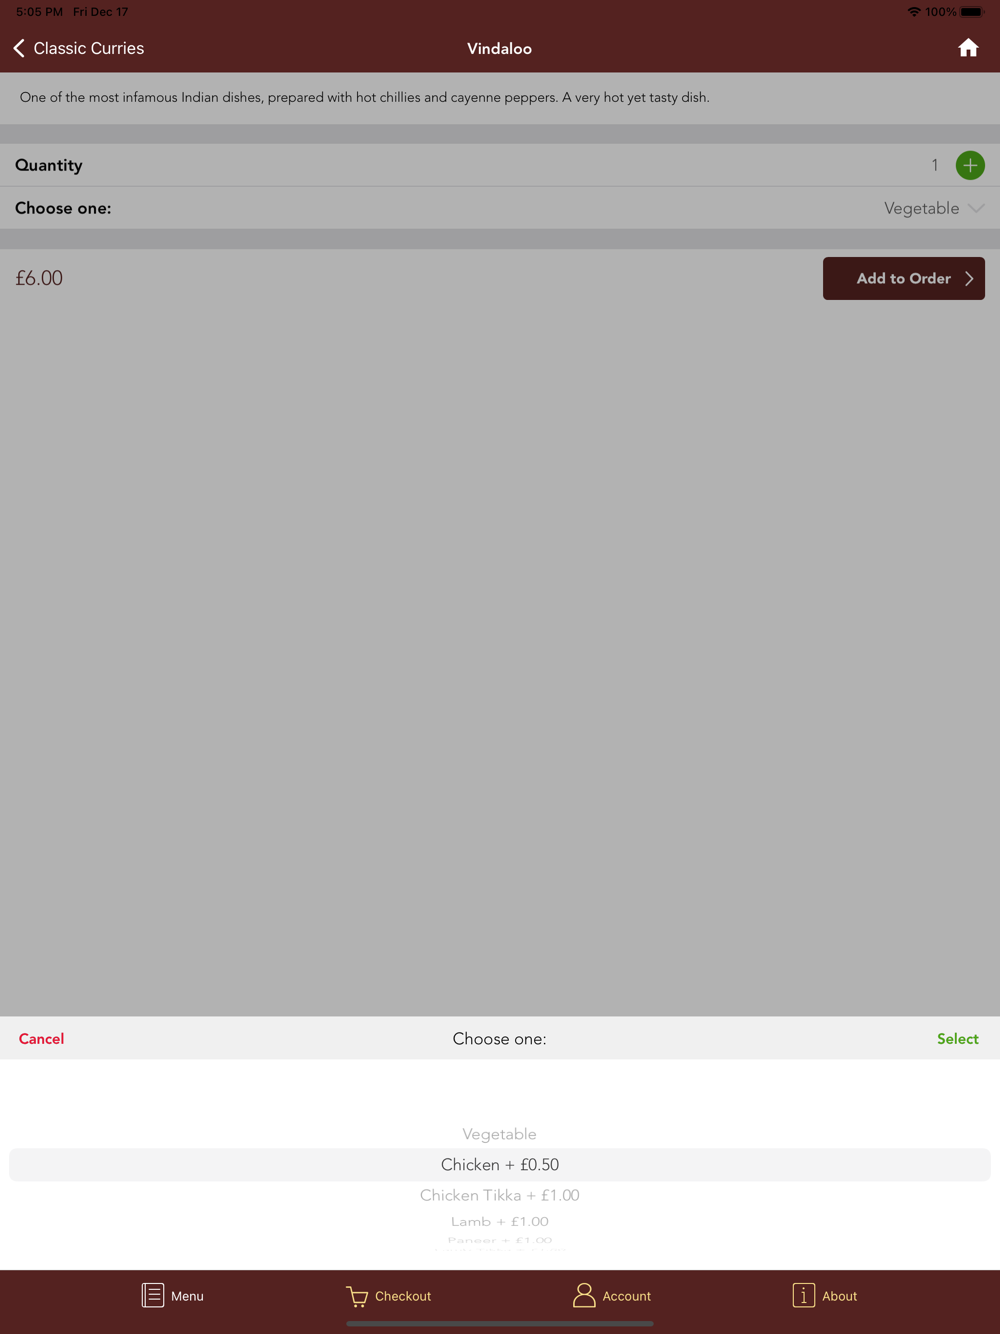Expand the Vegetable dropdown chevron
This screenshot has height=1334, width=1000.
pos(976,208)
